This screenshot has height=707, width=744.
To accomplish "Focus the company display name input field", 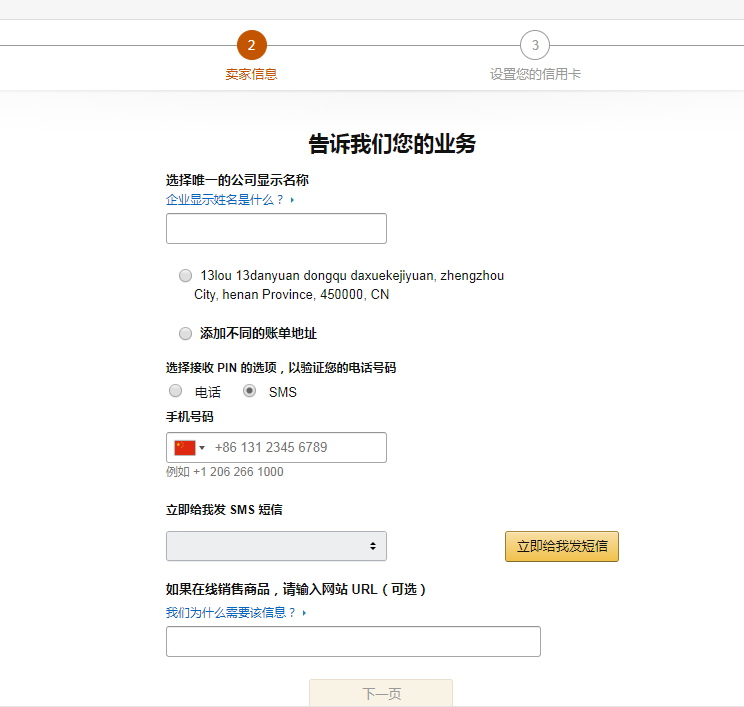I will click(x=276, y=228).
